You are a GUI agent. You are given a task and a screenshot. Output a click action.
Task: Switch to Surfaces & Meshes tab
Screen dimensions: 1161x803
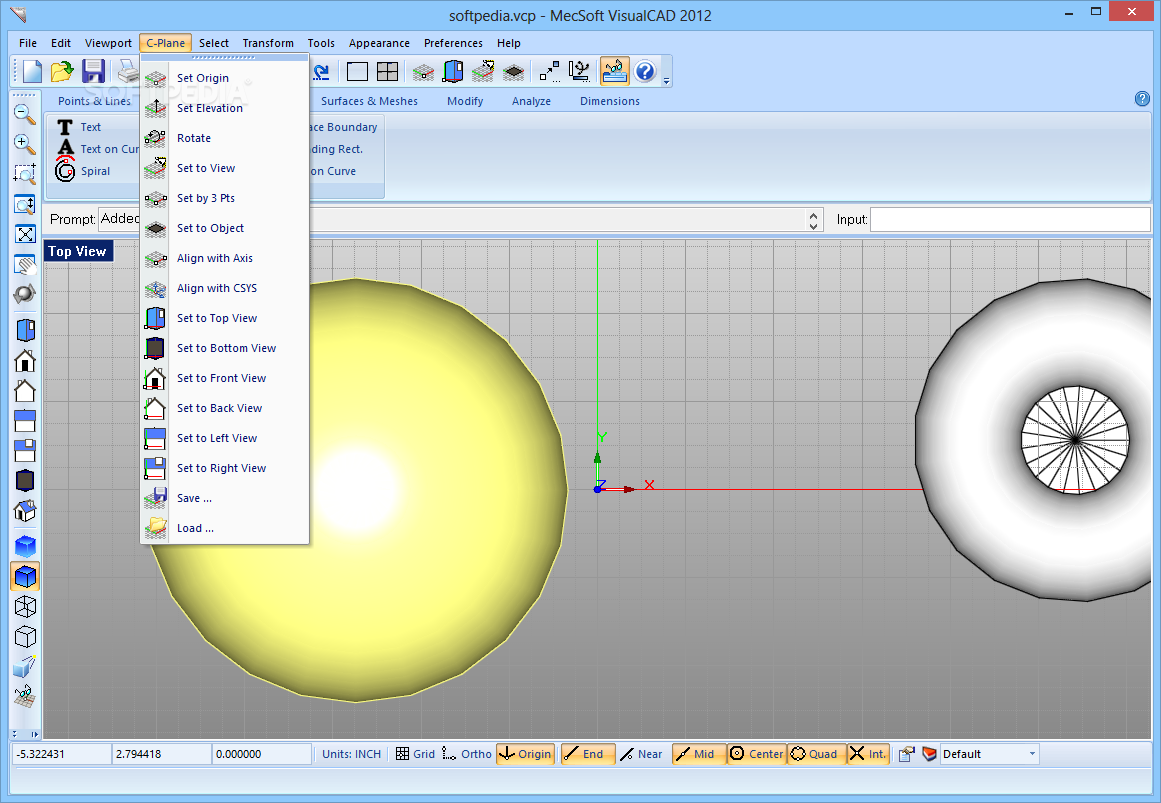(x=369, y=101)
